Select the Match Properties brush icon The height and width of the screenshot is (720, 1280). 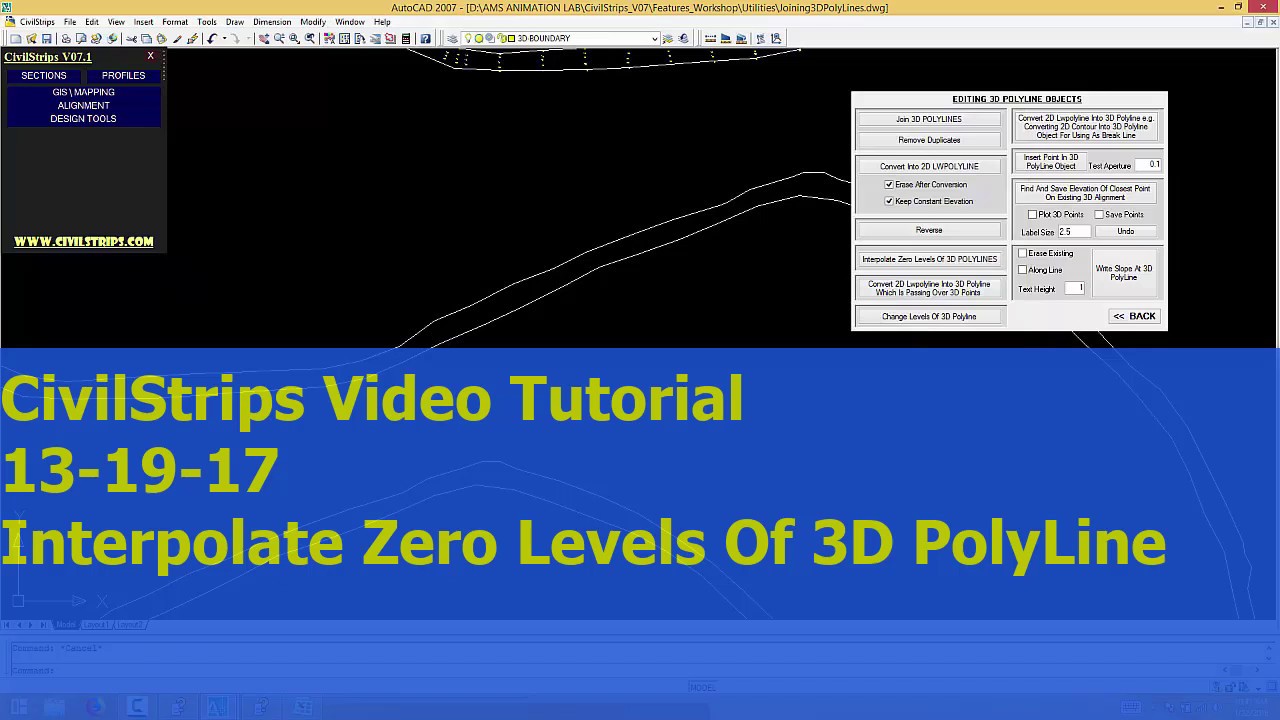click(x=177, y=39)
